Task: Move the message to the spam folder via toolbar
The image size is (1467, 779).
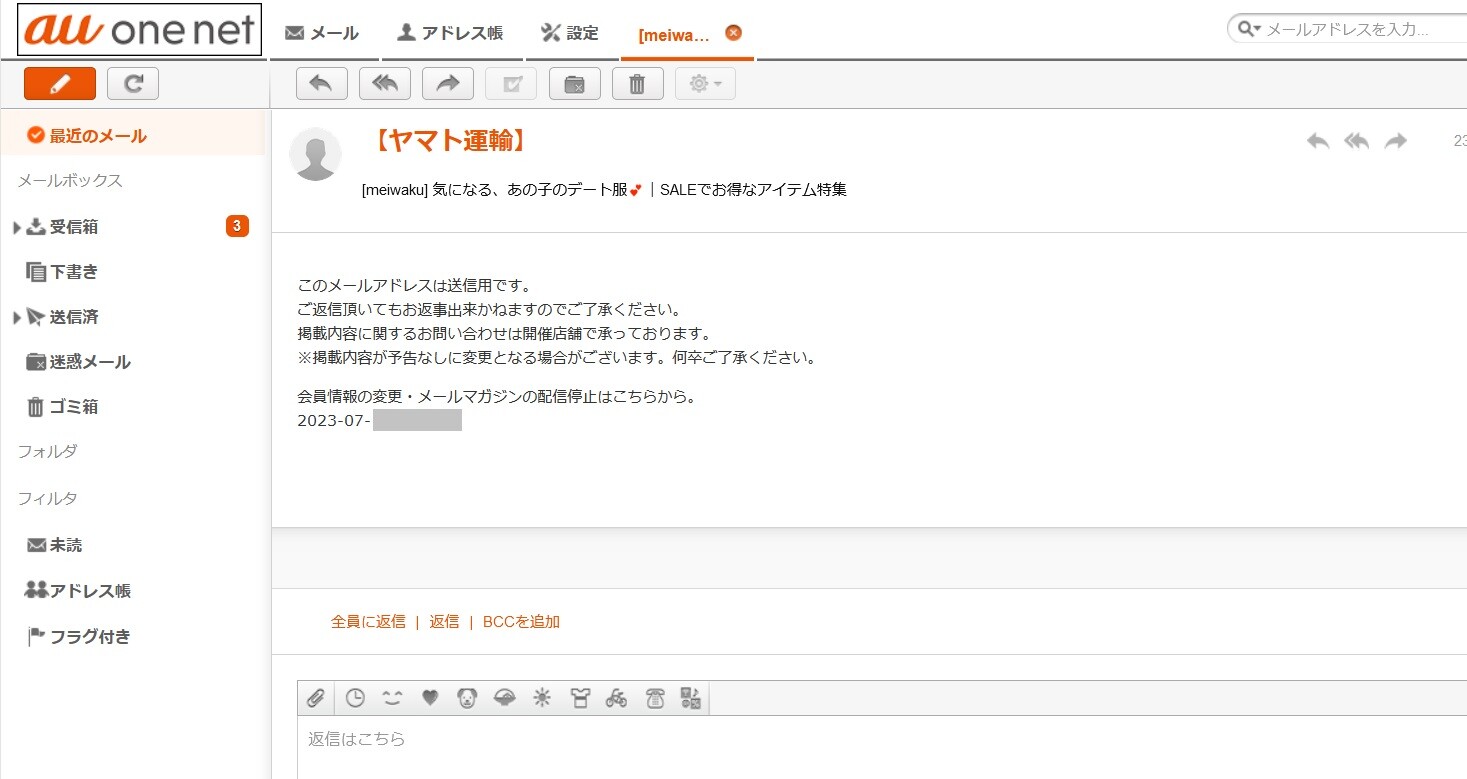Action: point(575,84)
